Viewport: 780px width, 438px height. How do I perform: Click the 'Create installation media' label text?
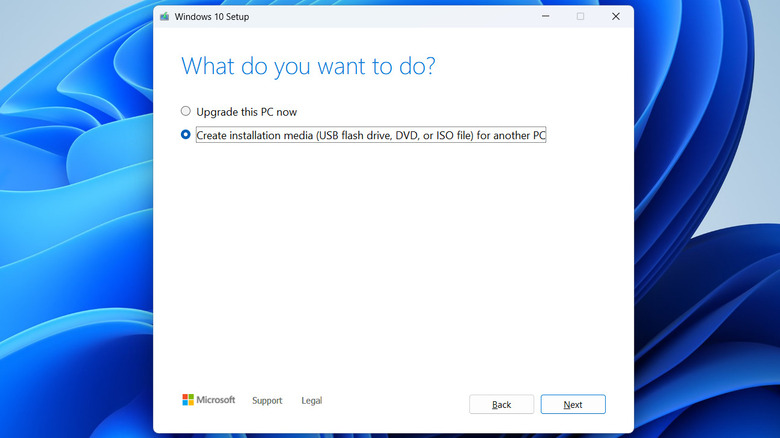371,135
